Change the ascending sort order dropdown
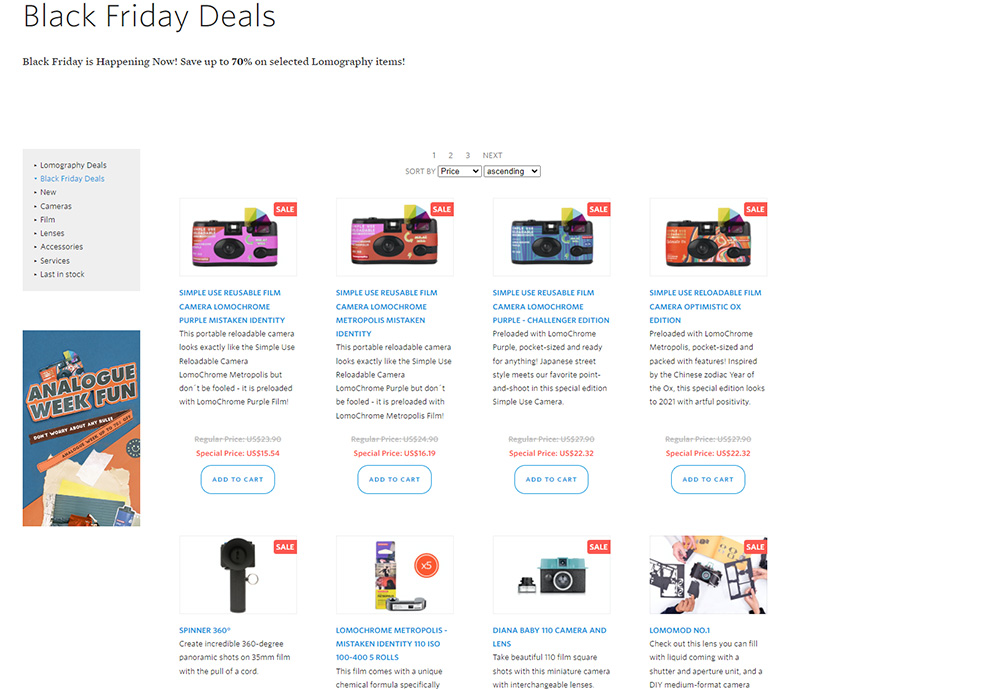Screen dimensions: 1000x690 click(511, 172)
